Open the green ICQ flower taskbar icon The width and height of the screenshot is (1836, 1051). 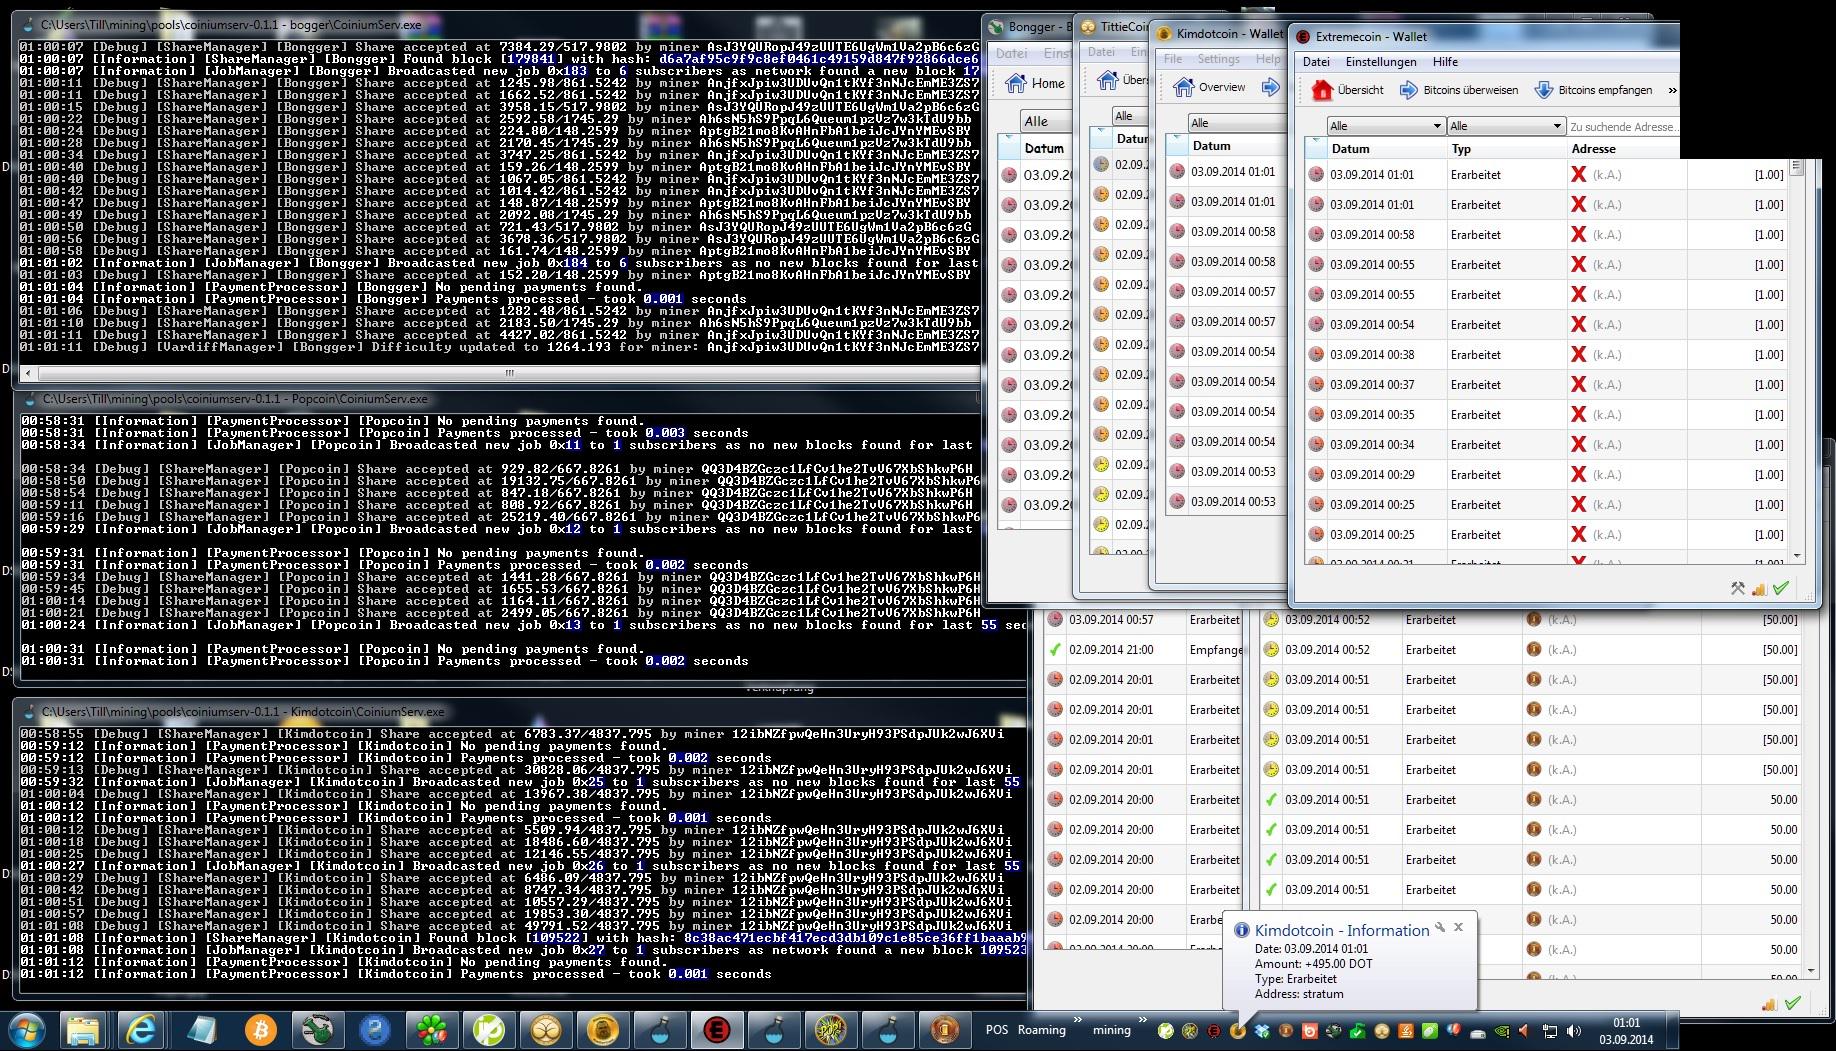[432, 1030]
